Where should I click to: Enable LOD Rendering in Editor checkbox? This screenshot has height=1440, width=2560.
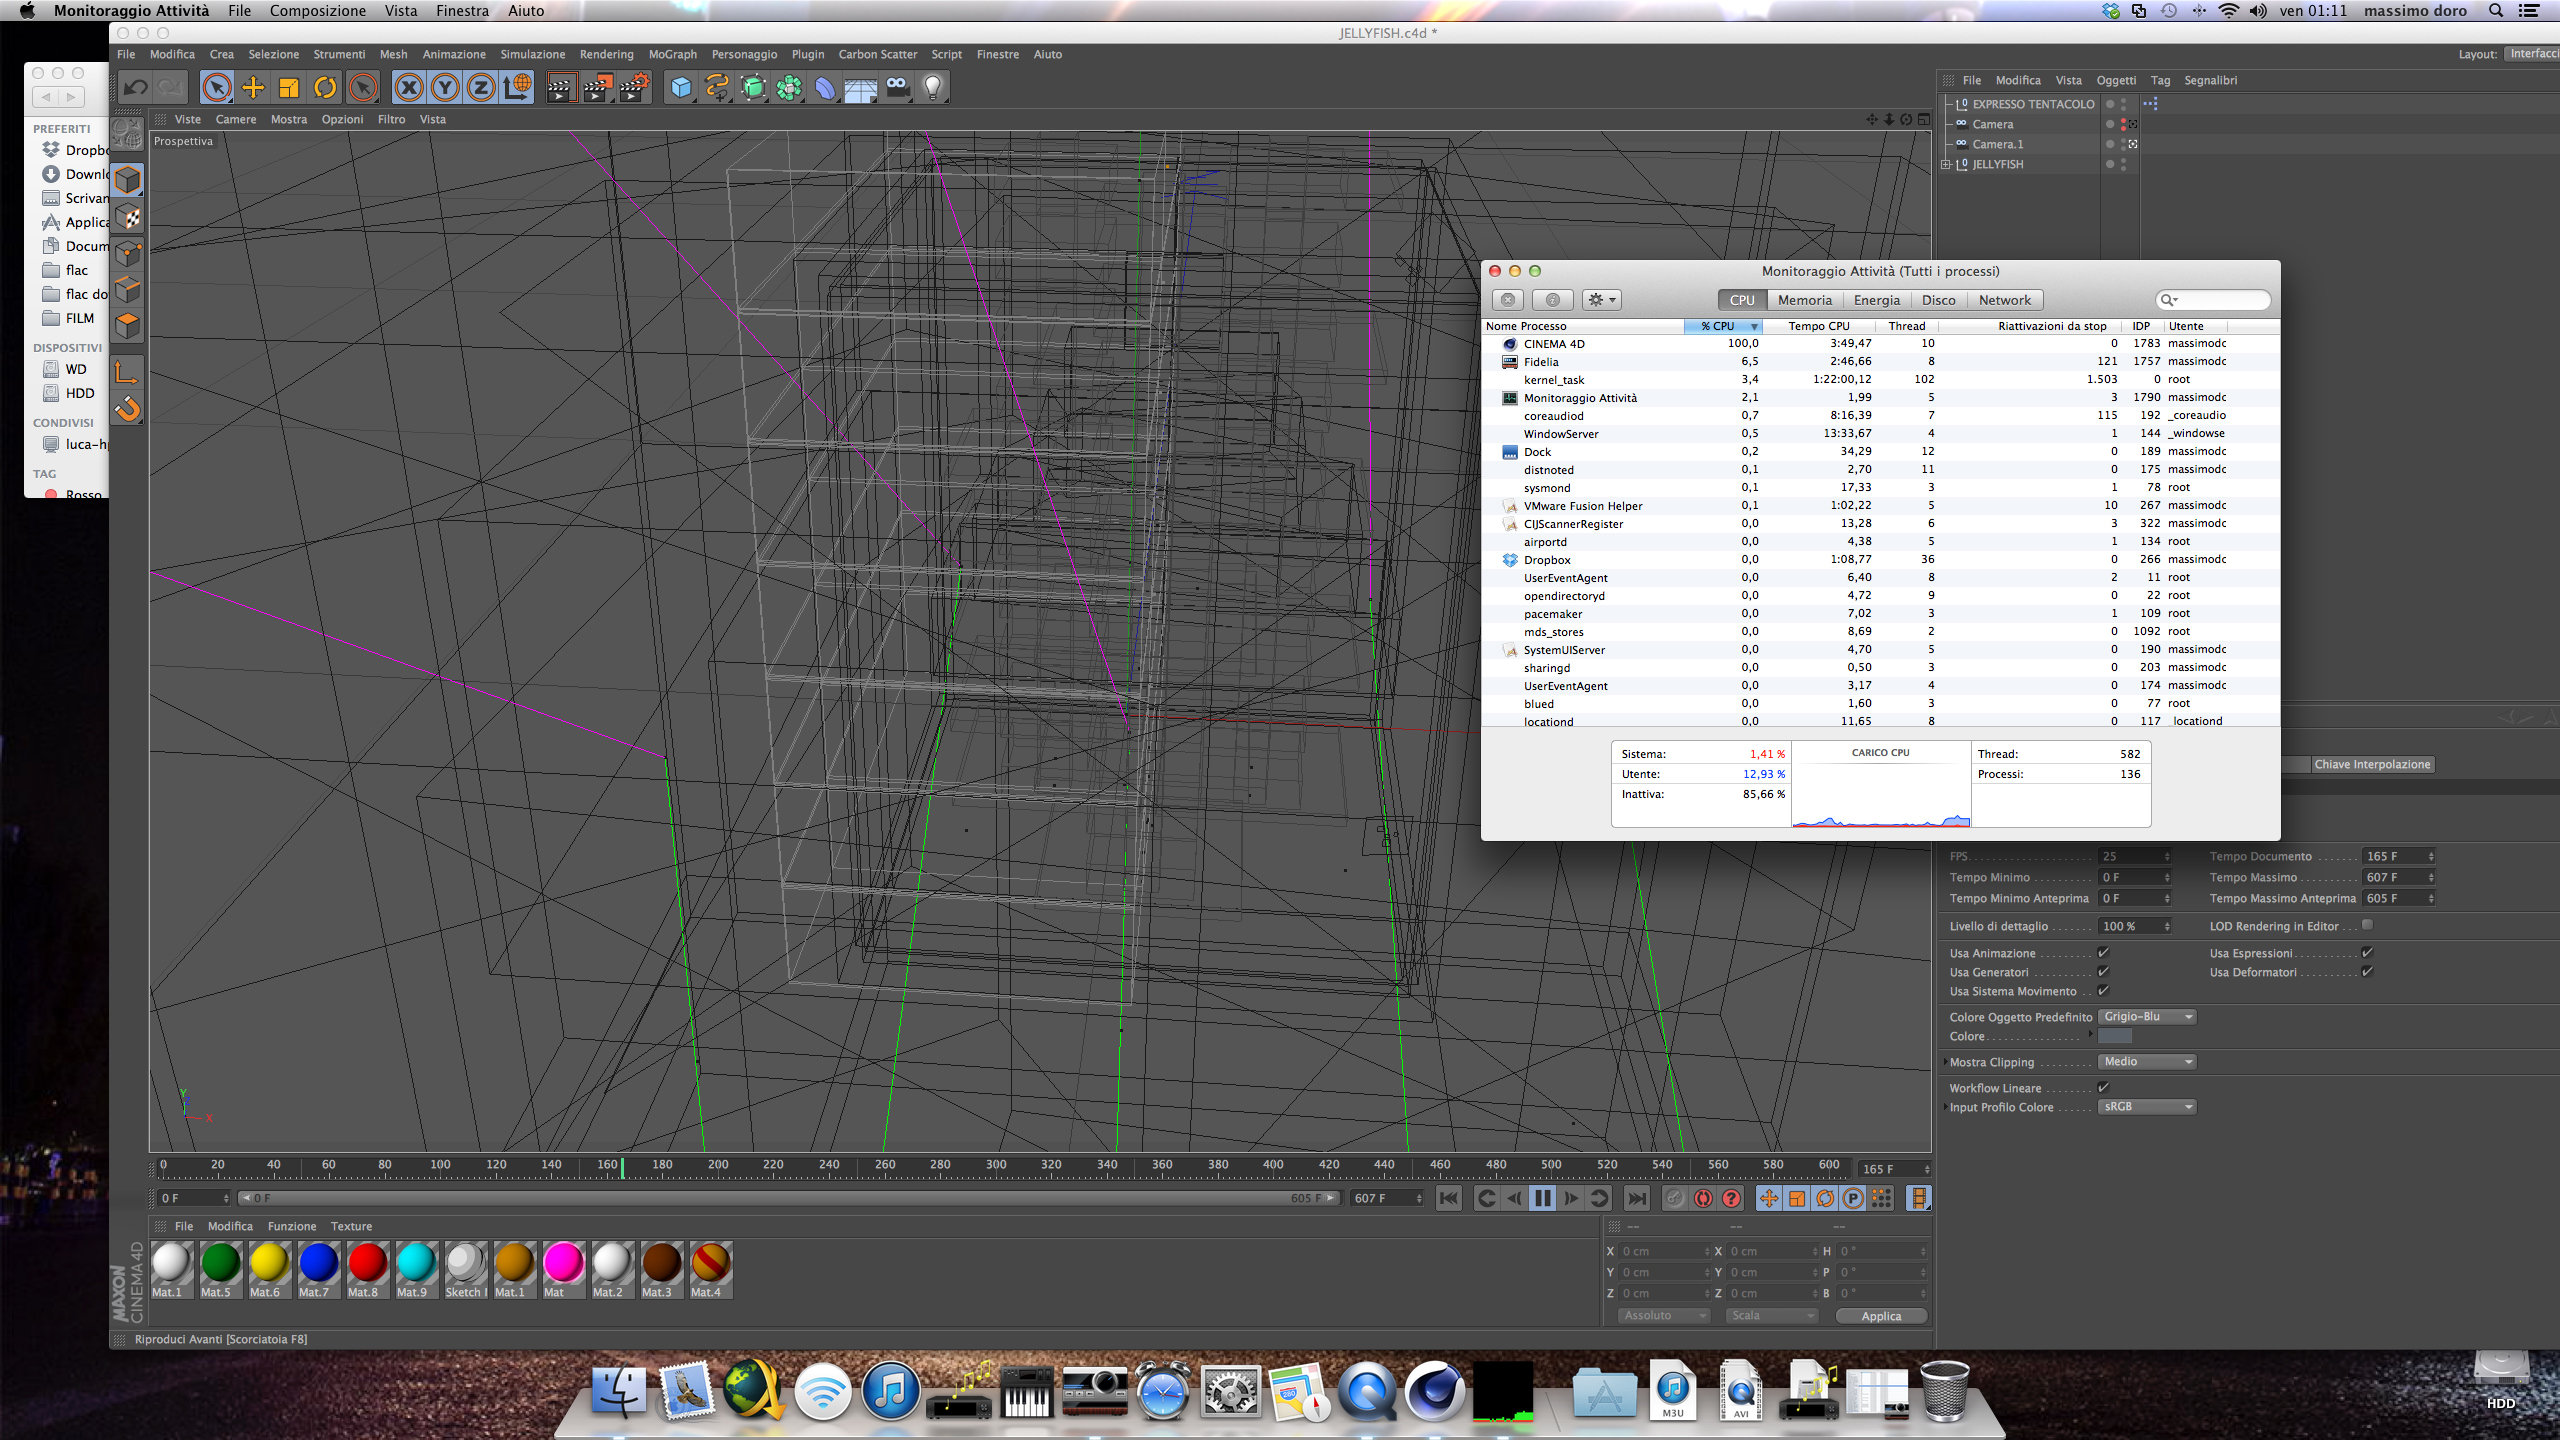[x=2367, y=925]
